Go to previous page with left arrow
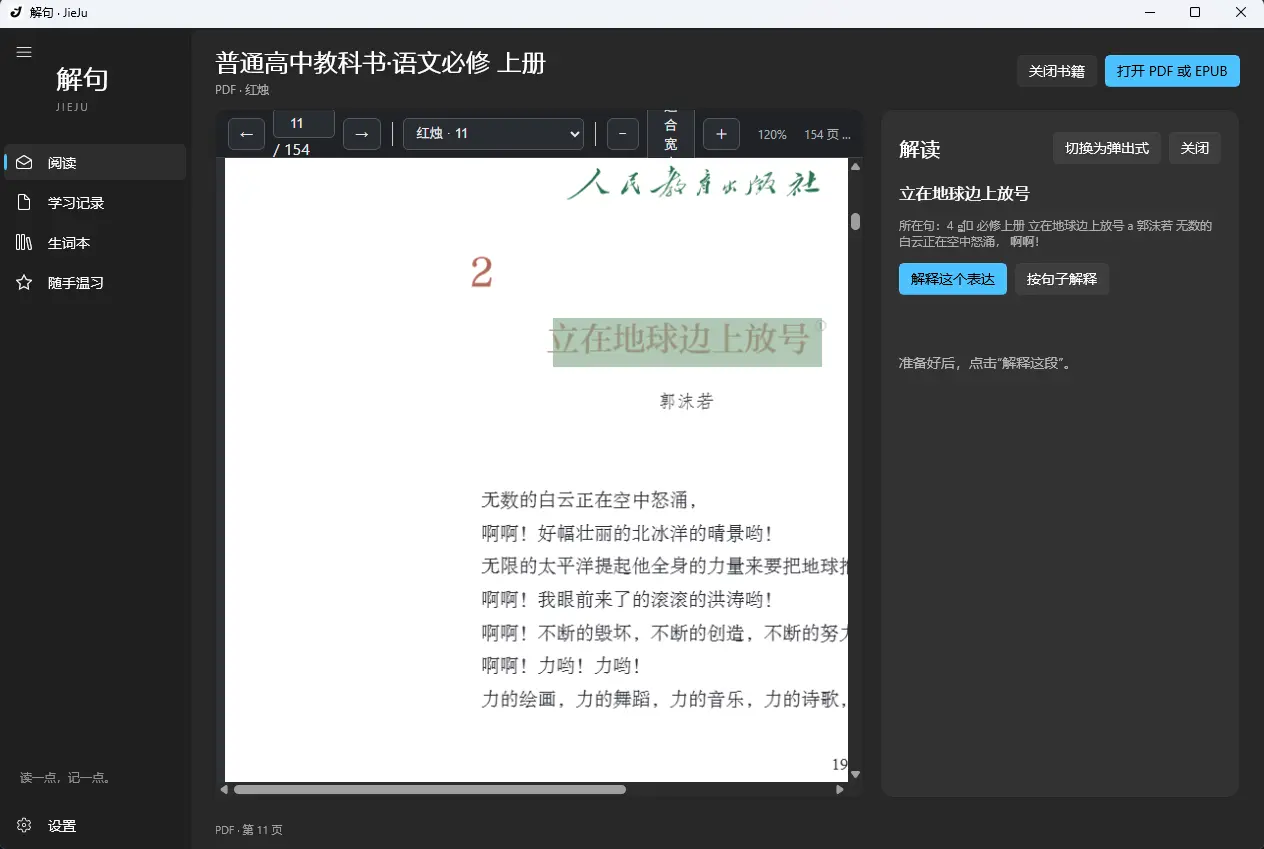1264x849 pixels. (x=246, y=134)
